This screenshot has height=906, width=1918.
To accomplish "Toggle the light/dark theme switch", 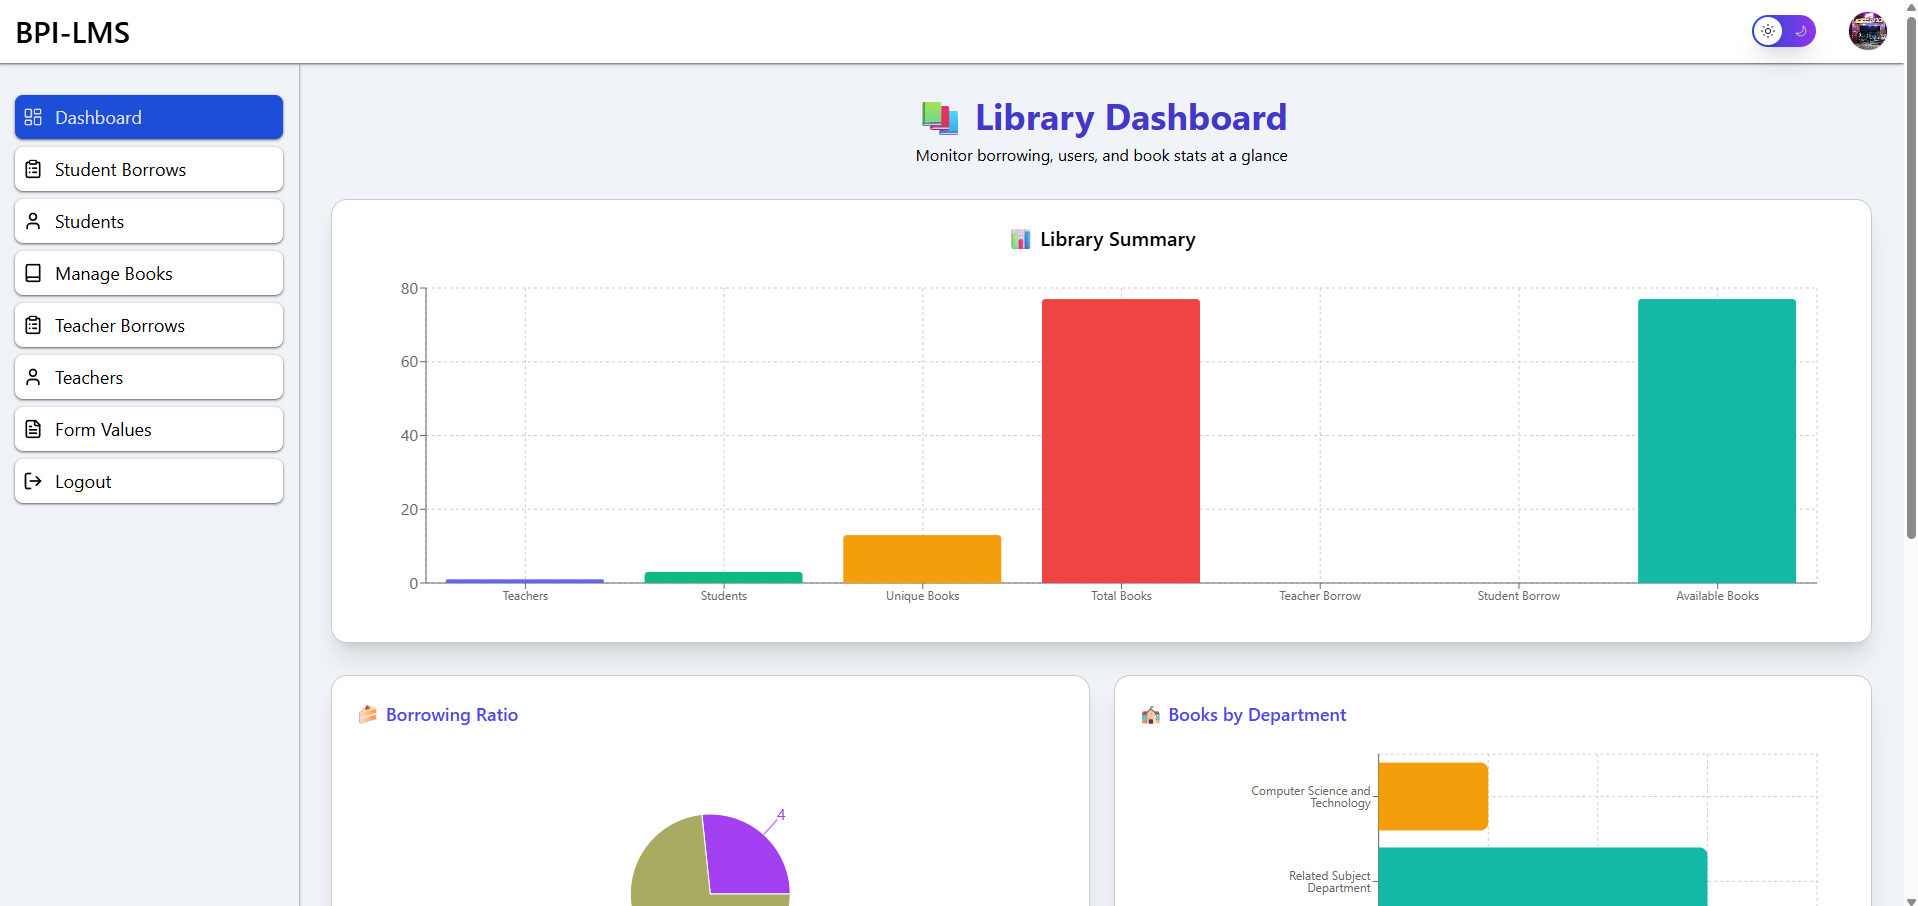I will click(1784, 31).
